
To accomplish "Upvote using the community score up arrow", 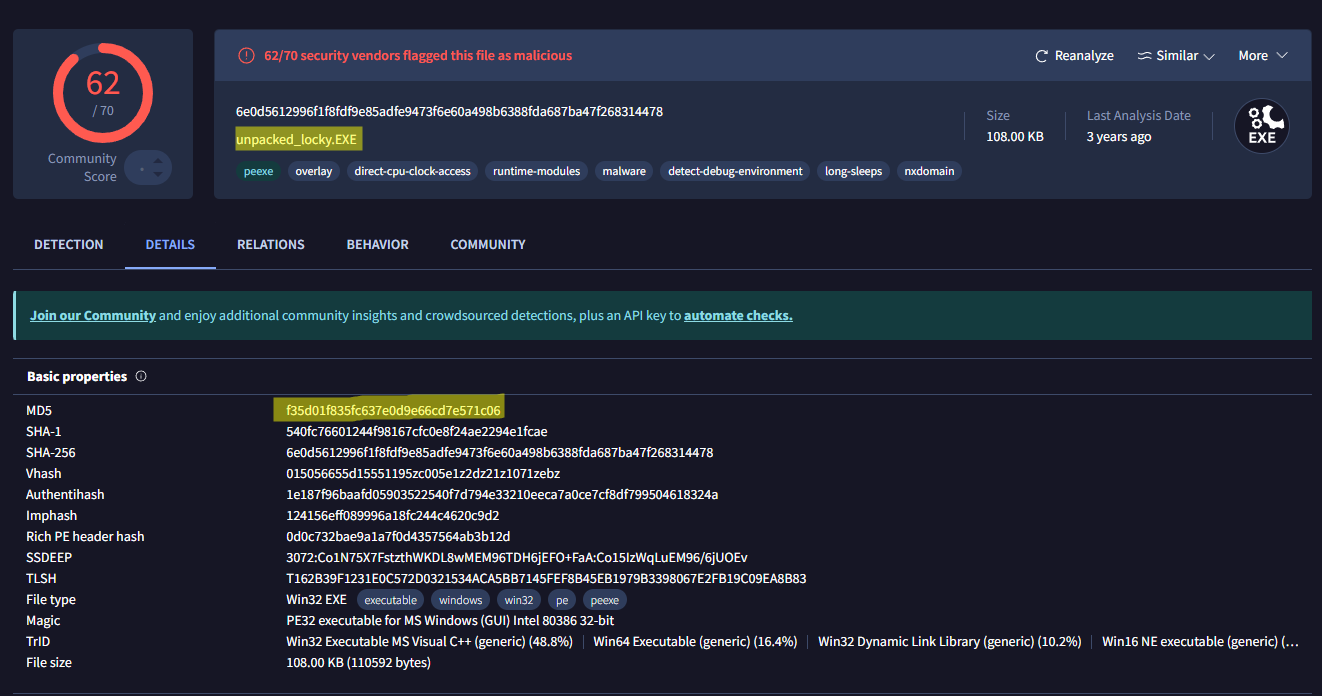I will coord(158,159).
